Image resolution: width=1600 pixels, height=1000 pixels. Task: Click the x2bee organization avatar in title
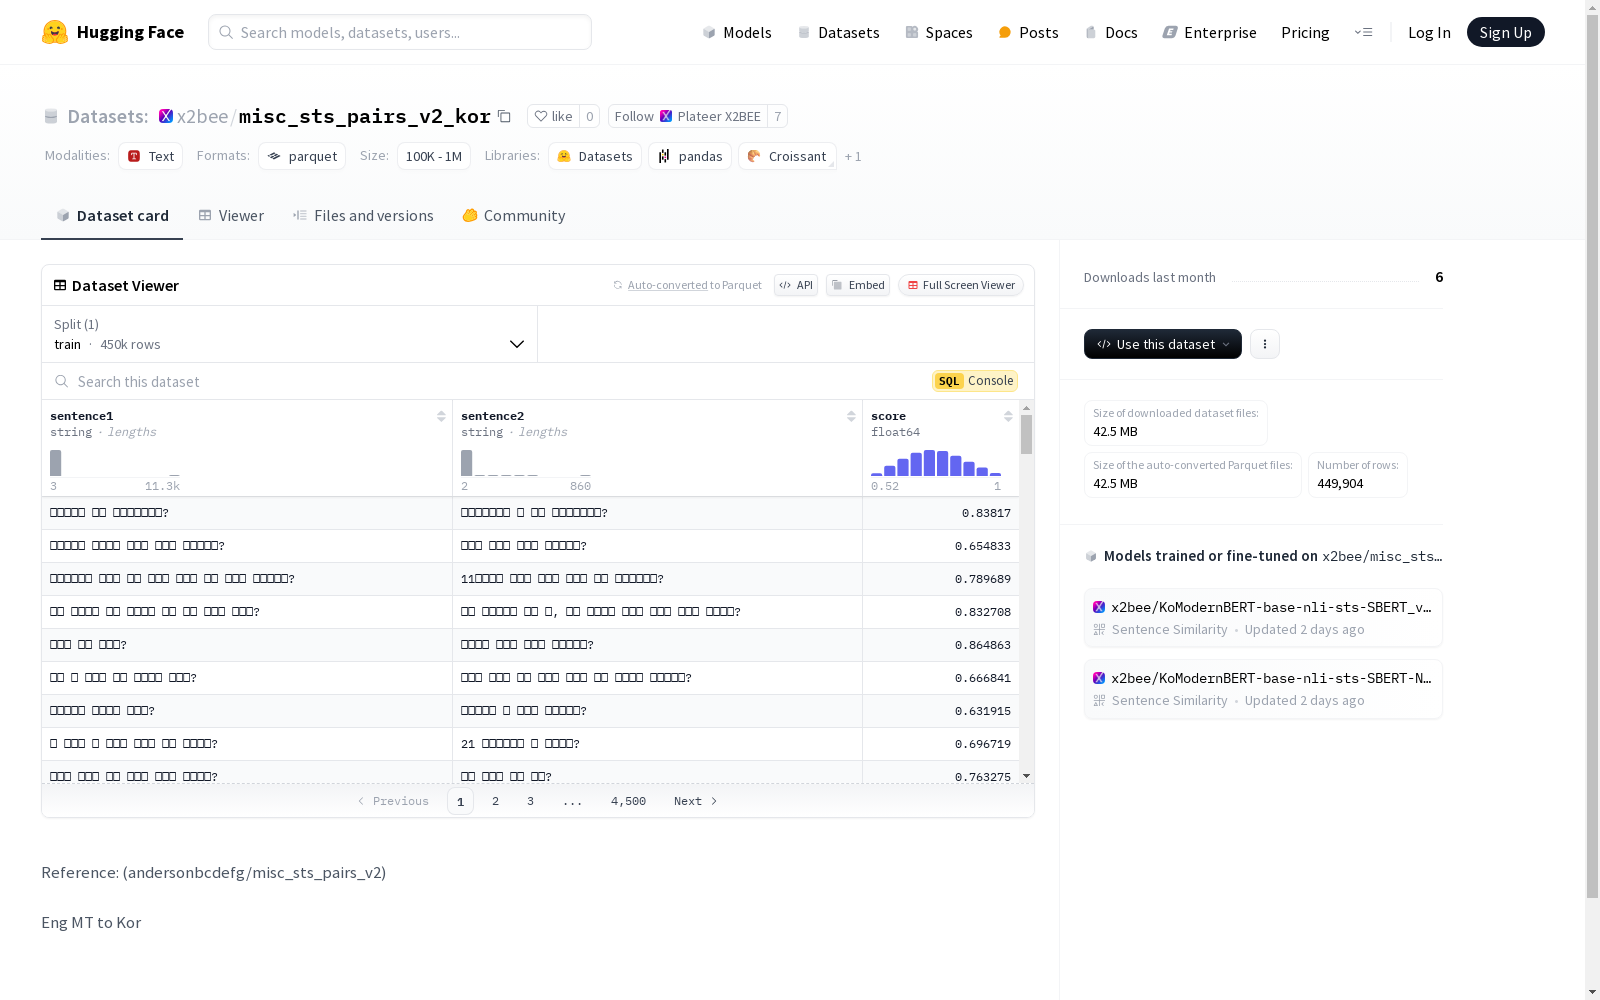pos(166,116)
